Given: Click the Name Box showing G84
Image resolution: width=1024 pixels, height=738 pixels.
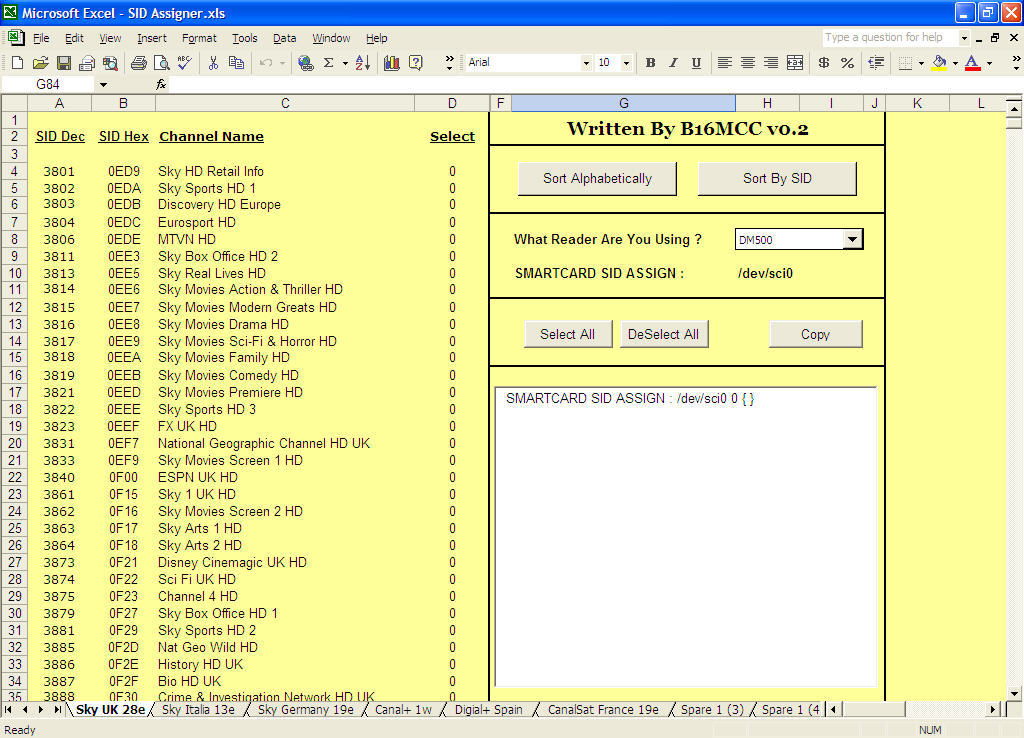Looking at the screenshot, I should (x=49, y=84).
